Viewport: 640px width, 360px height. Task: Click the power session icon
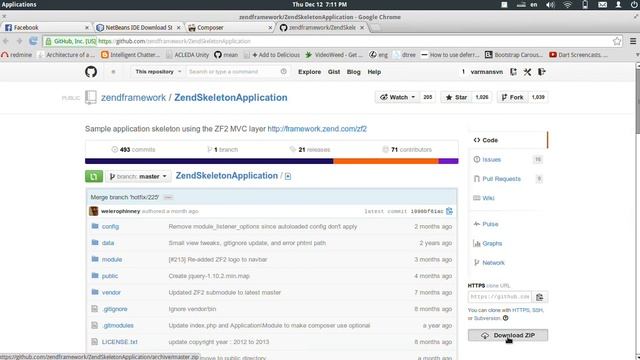pos(634,4)
